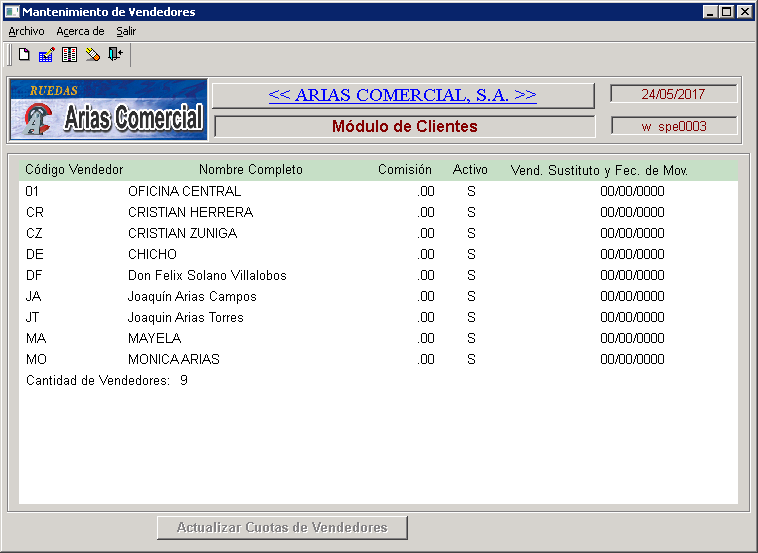
Task: Select vendor CRISTIAN ZUNIGA
Action: point(379,233)
